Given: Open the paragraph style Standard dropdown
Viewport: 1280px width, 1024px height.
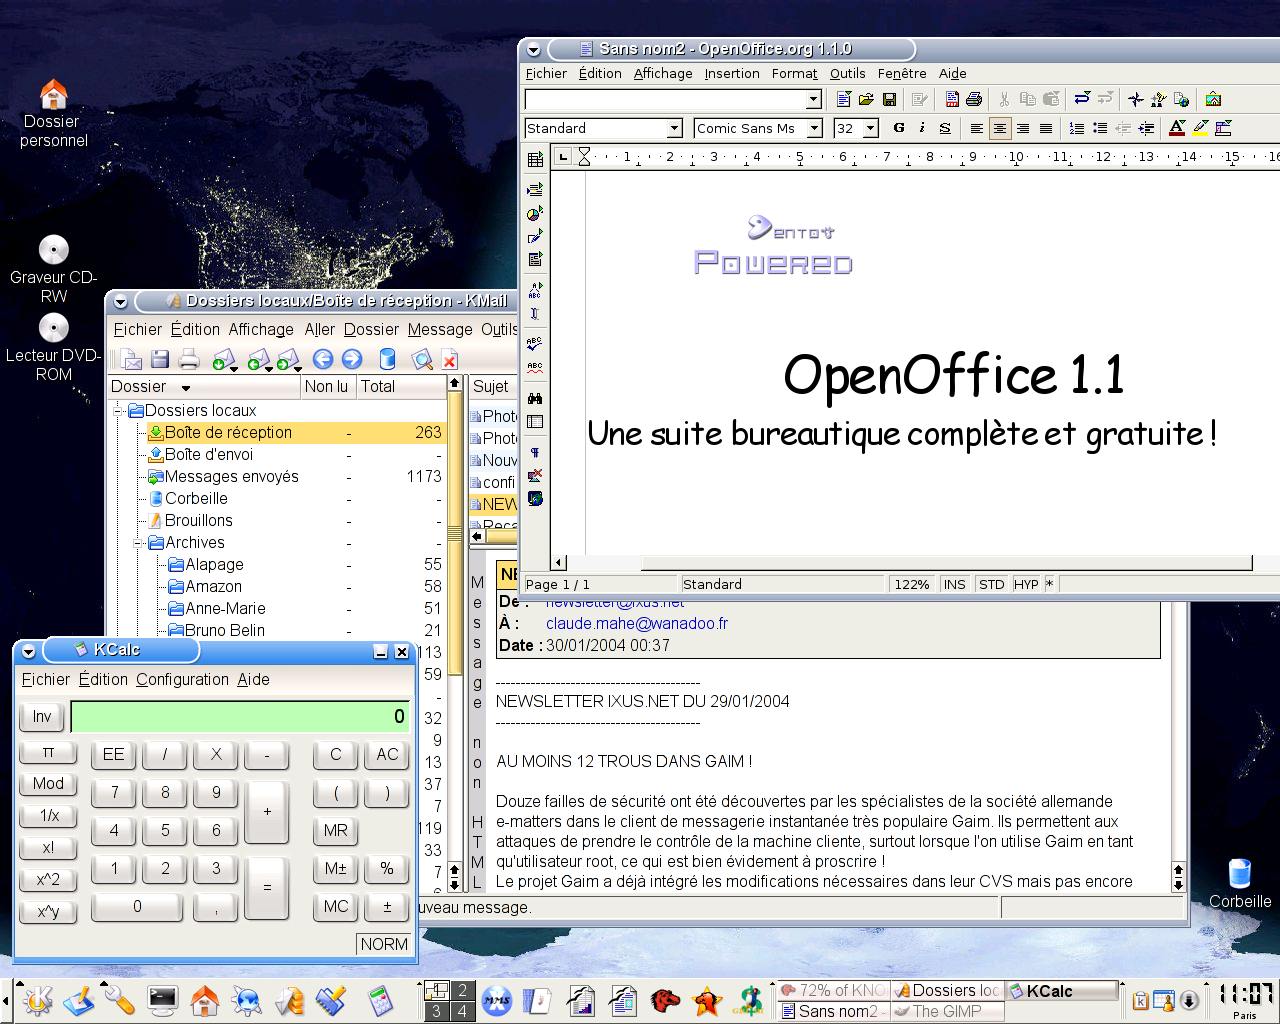Looking at the screenshot, I should [674, 128].
